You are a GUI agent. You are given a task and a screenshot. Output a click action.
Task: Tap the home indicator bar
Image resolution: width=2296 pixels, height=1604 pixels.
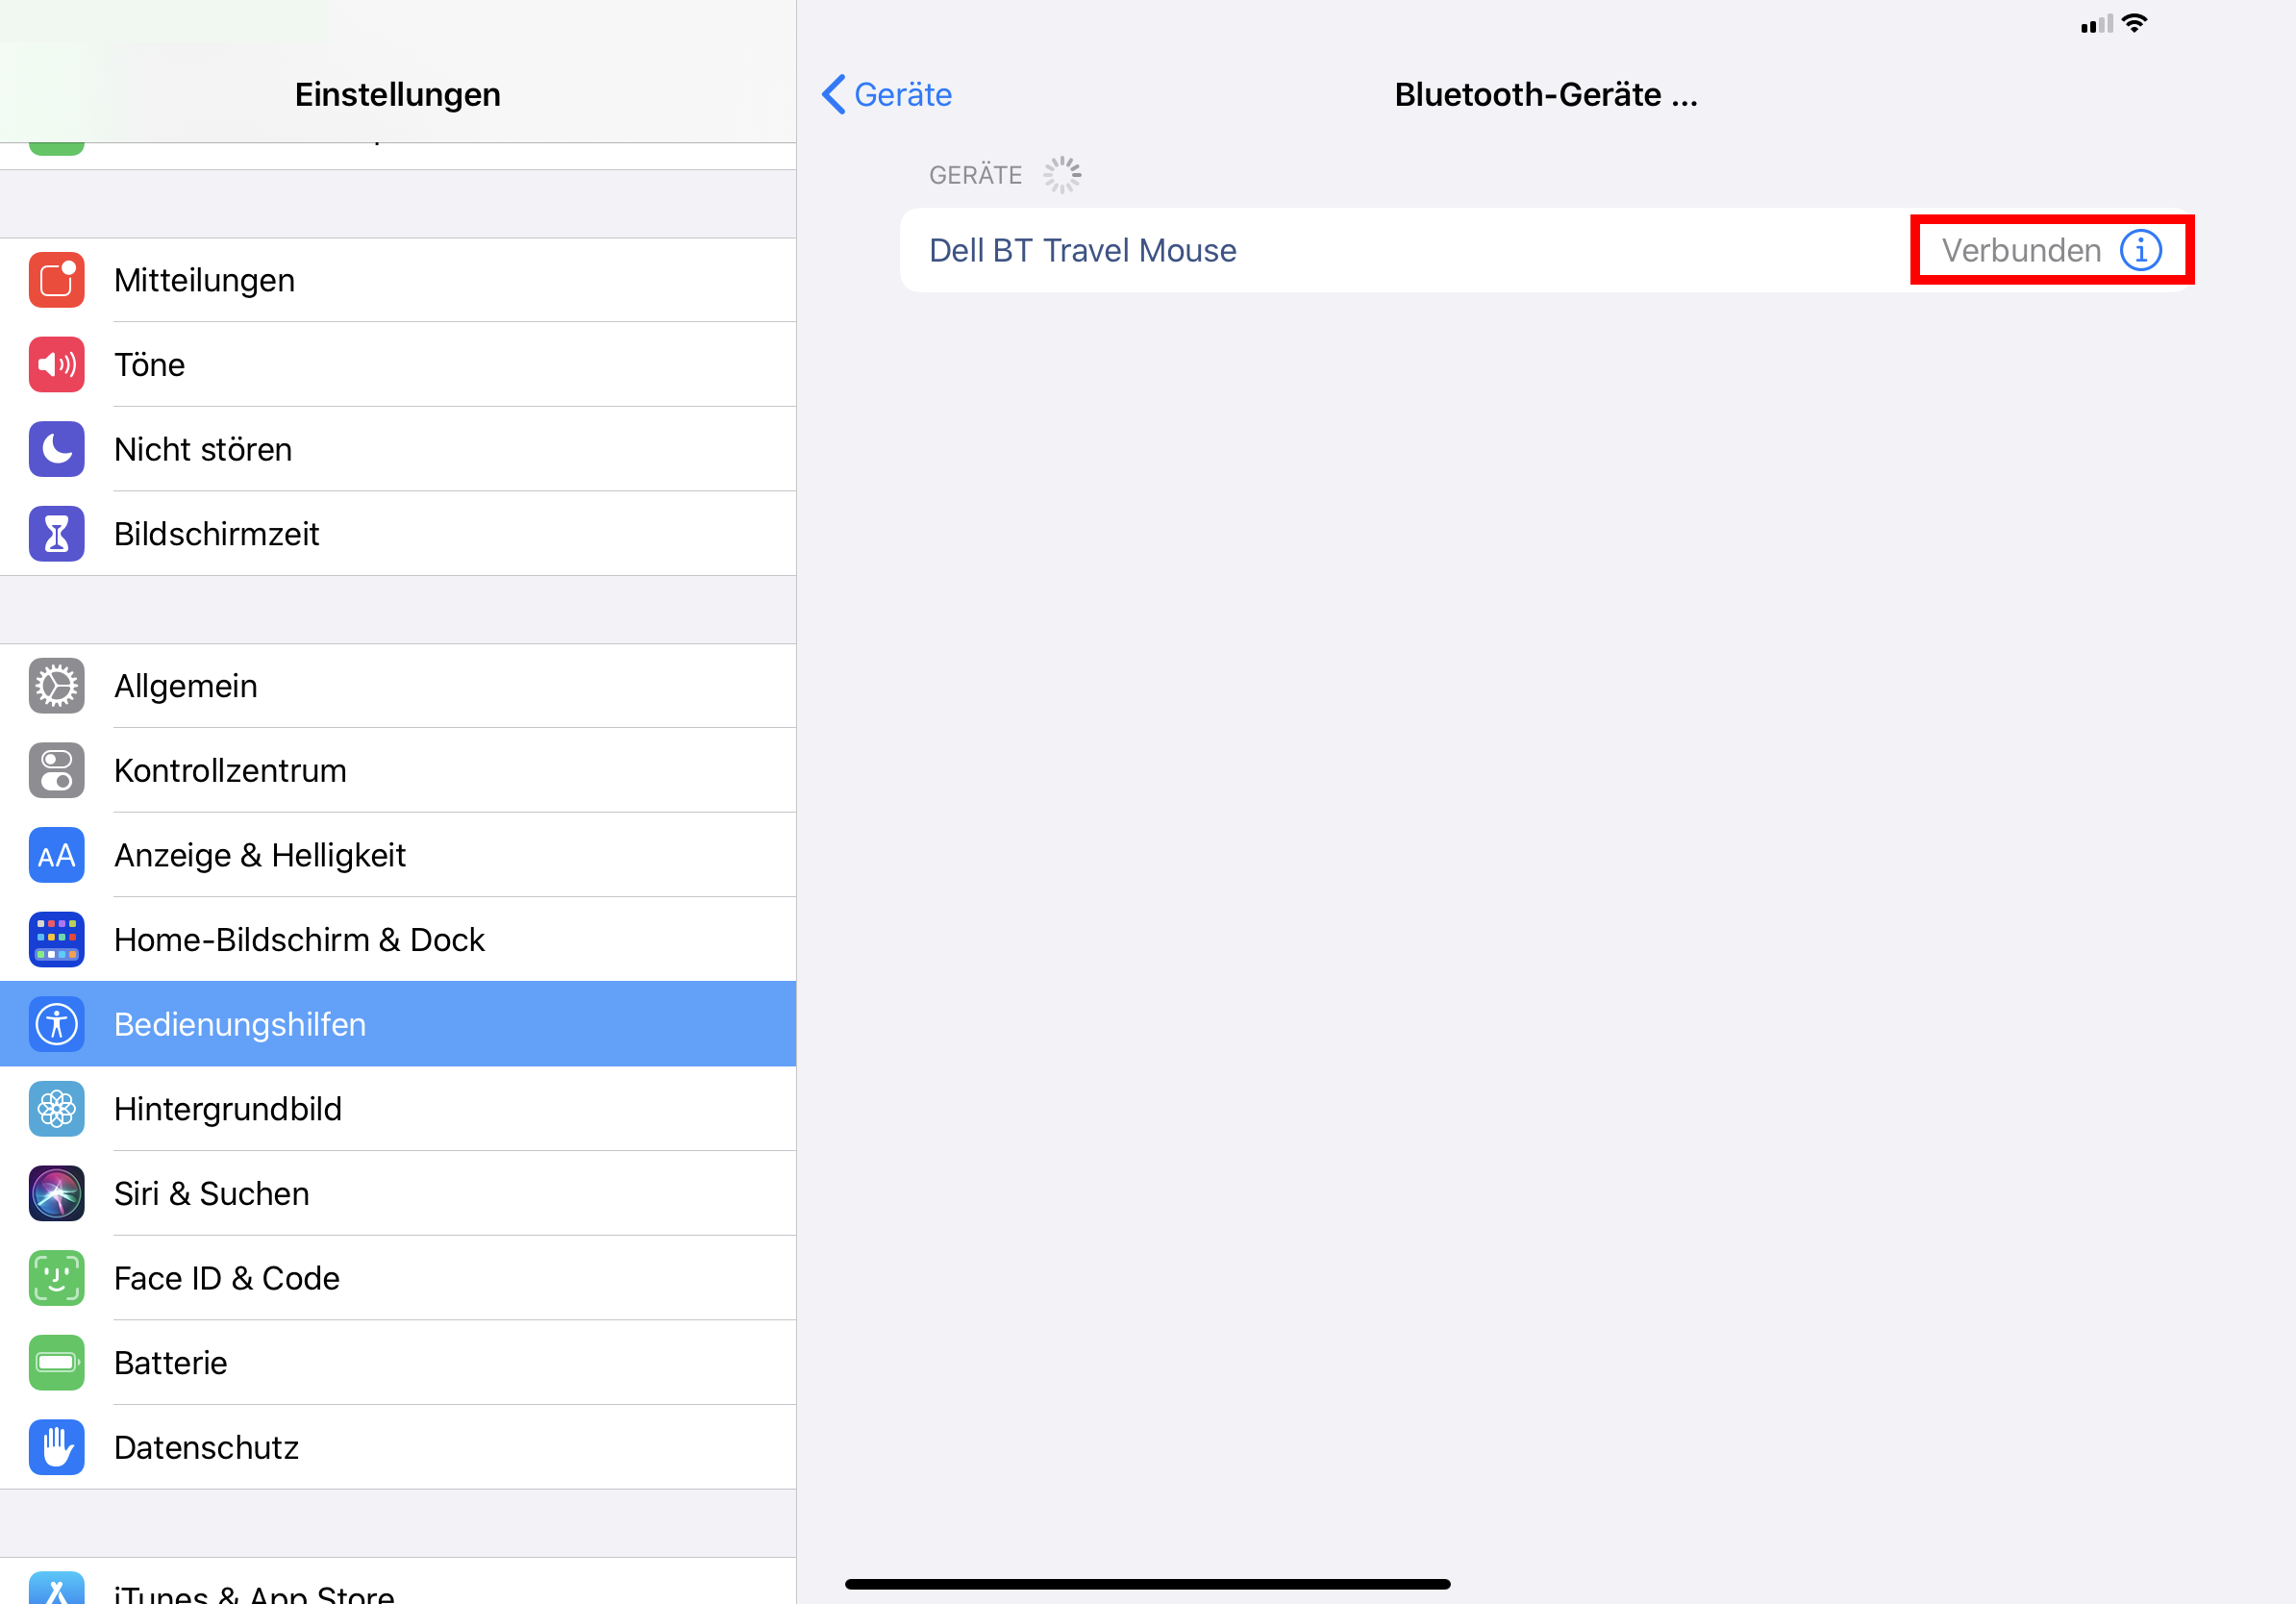coord(1147,1584)
